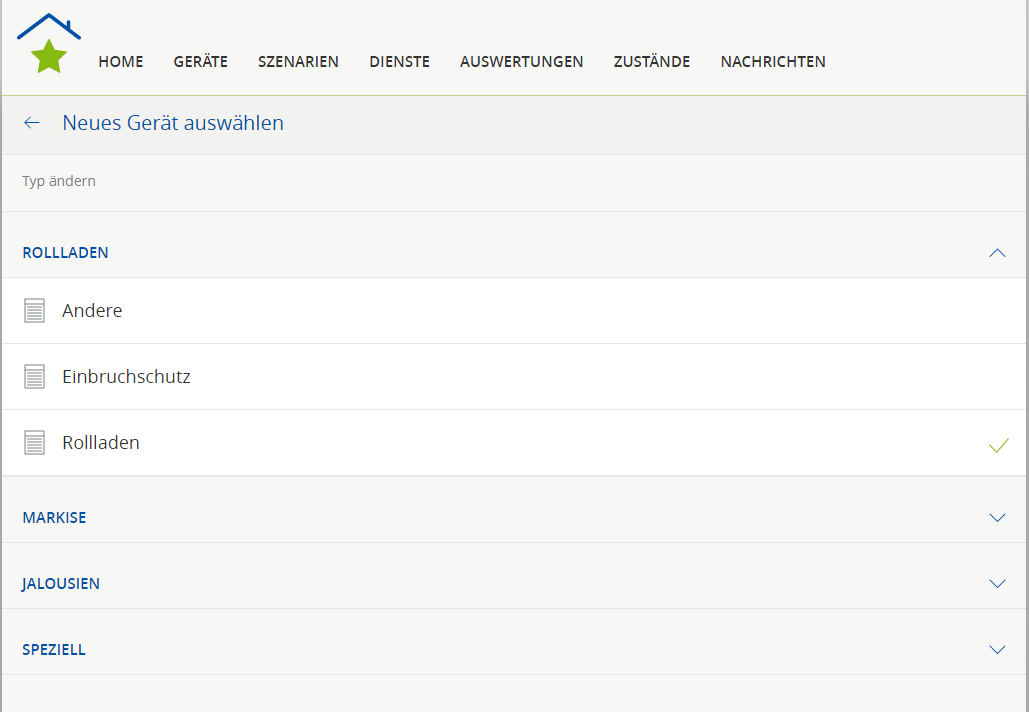Open the NACHRICHTEN menu
This screenshot has height=712, width=1029.
[x=773, y=62]
